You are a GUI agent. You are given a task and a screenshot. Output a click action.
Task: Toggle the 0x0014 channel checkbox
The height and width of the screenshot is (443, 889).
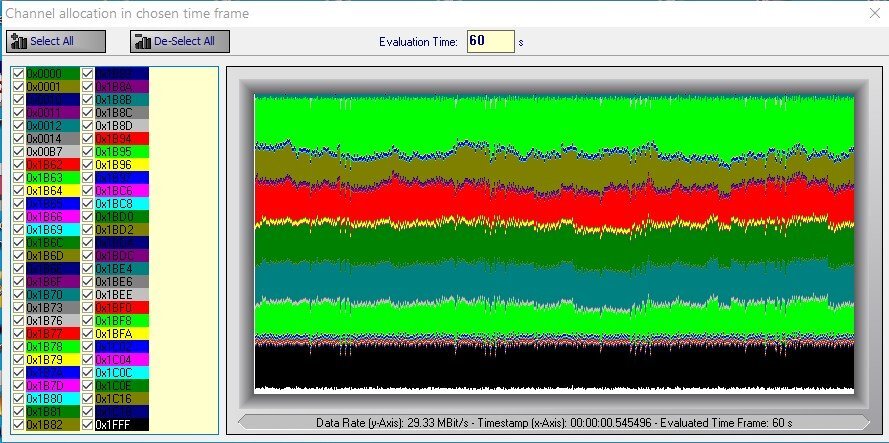(18, 139)
